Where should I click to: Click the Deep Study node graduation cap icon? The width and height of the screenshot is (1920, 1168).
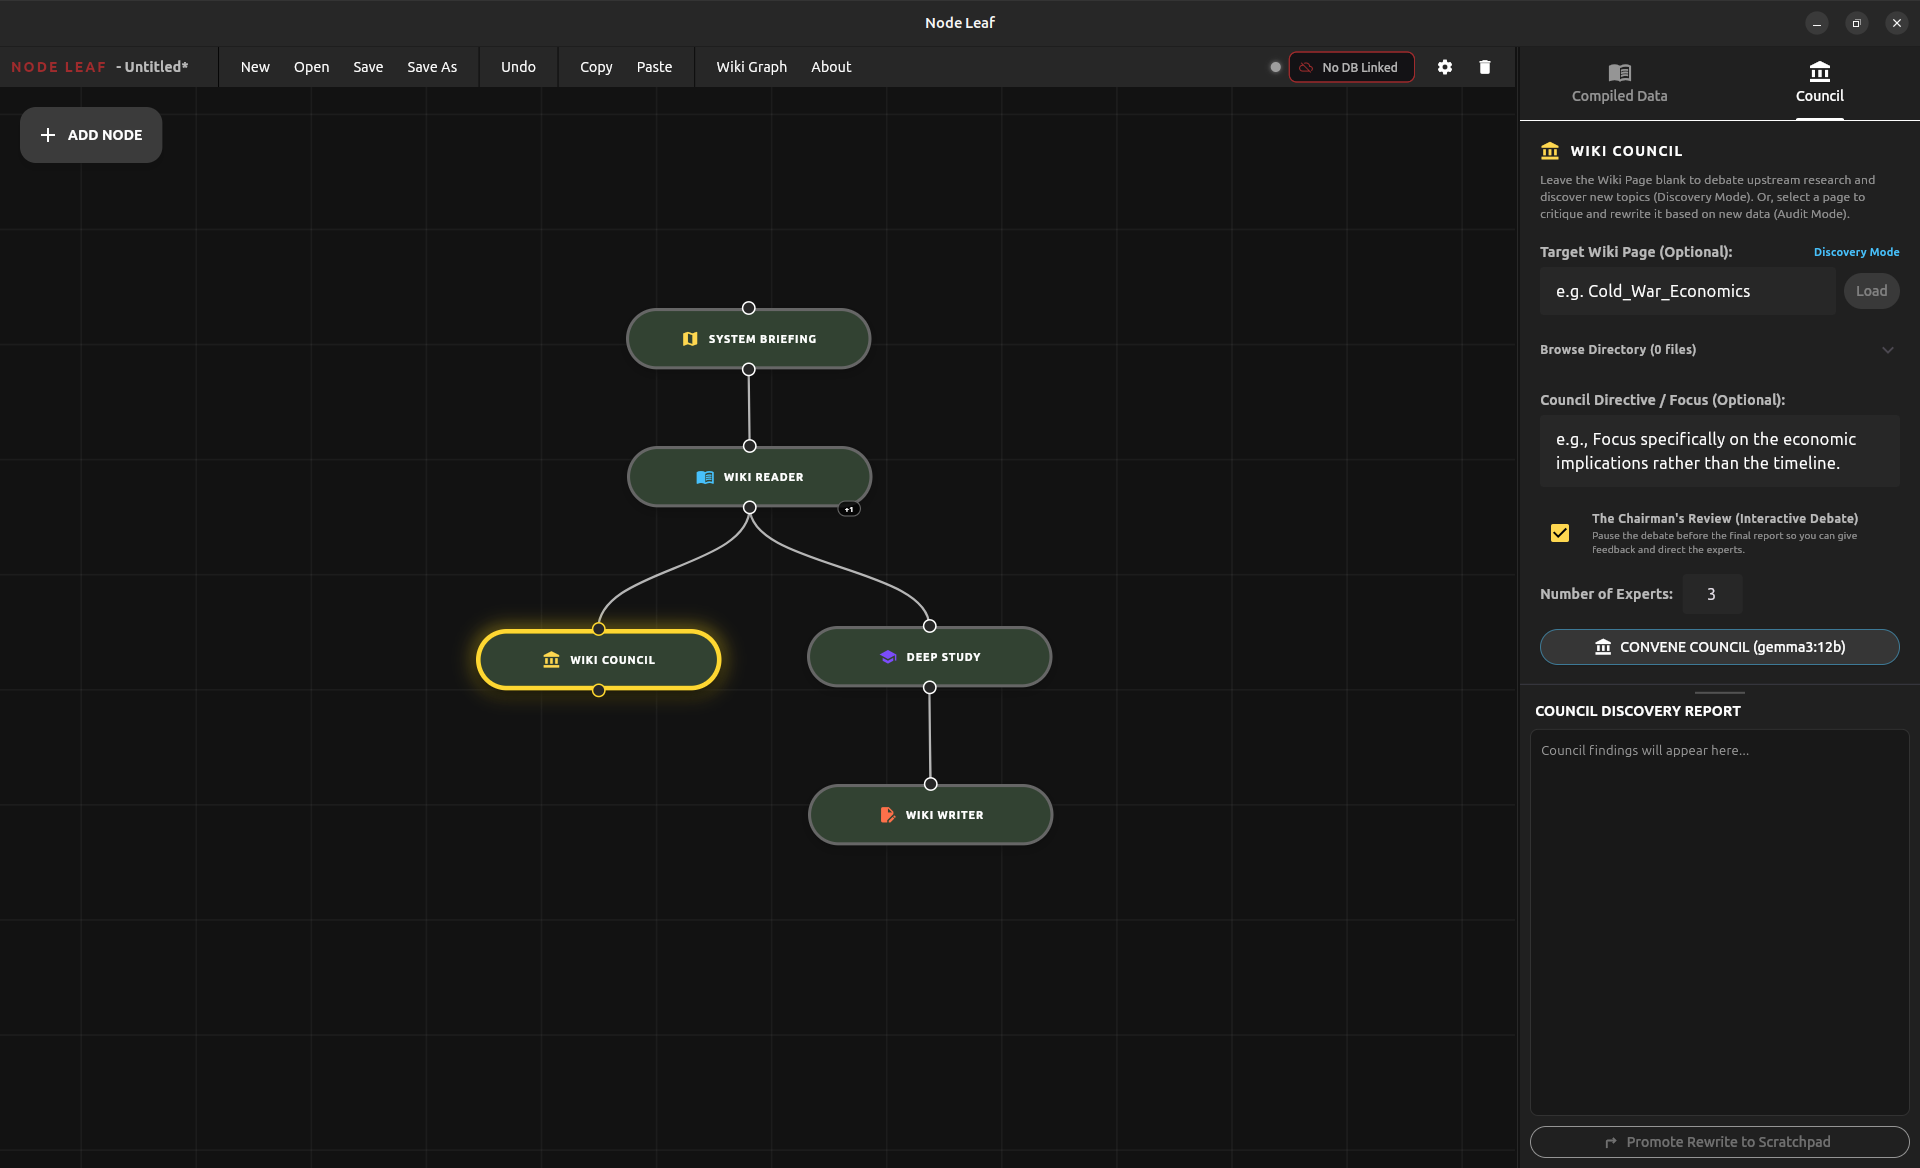(888, 657)
